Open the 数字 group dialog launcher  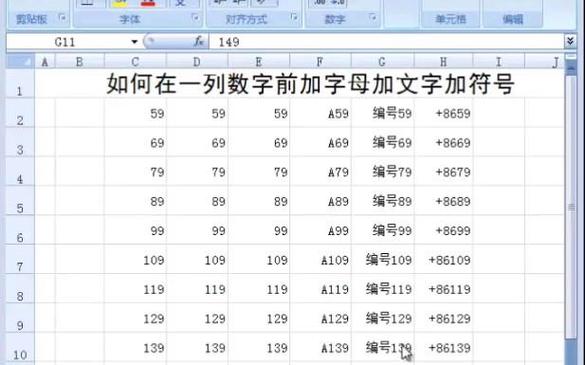coord(372,17)
